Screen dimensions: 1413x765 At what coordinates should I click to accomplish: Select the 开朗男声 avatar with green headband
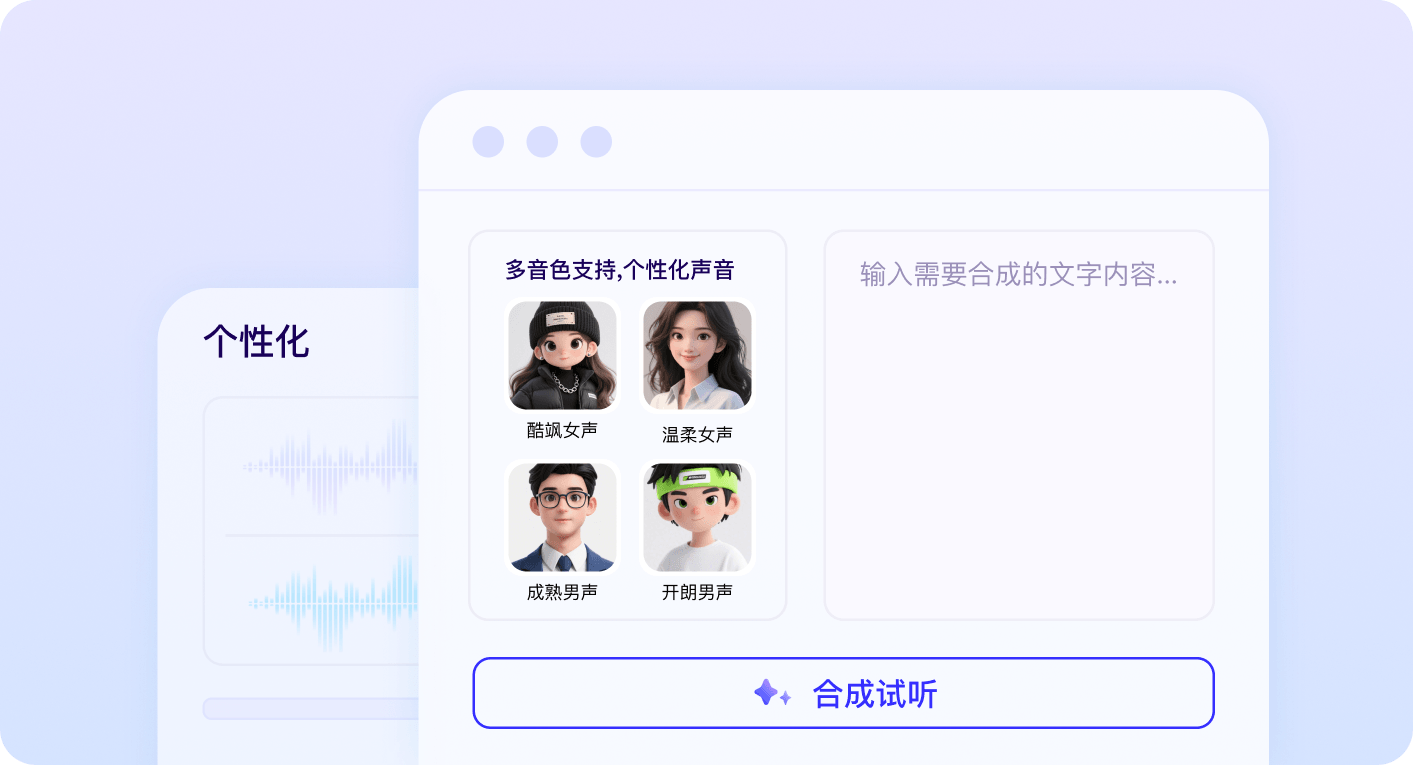(697, 517)
